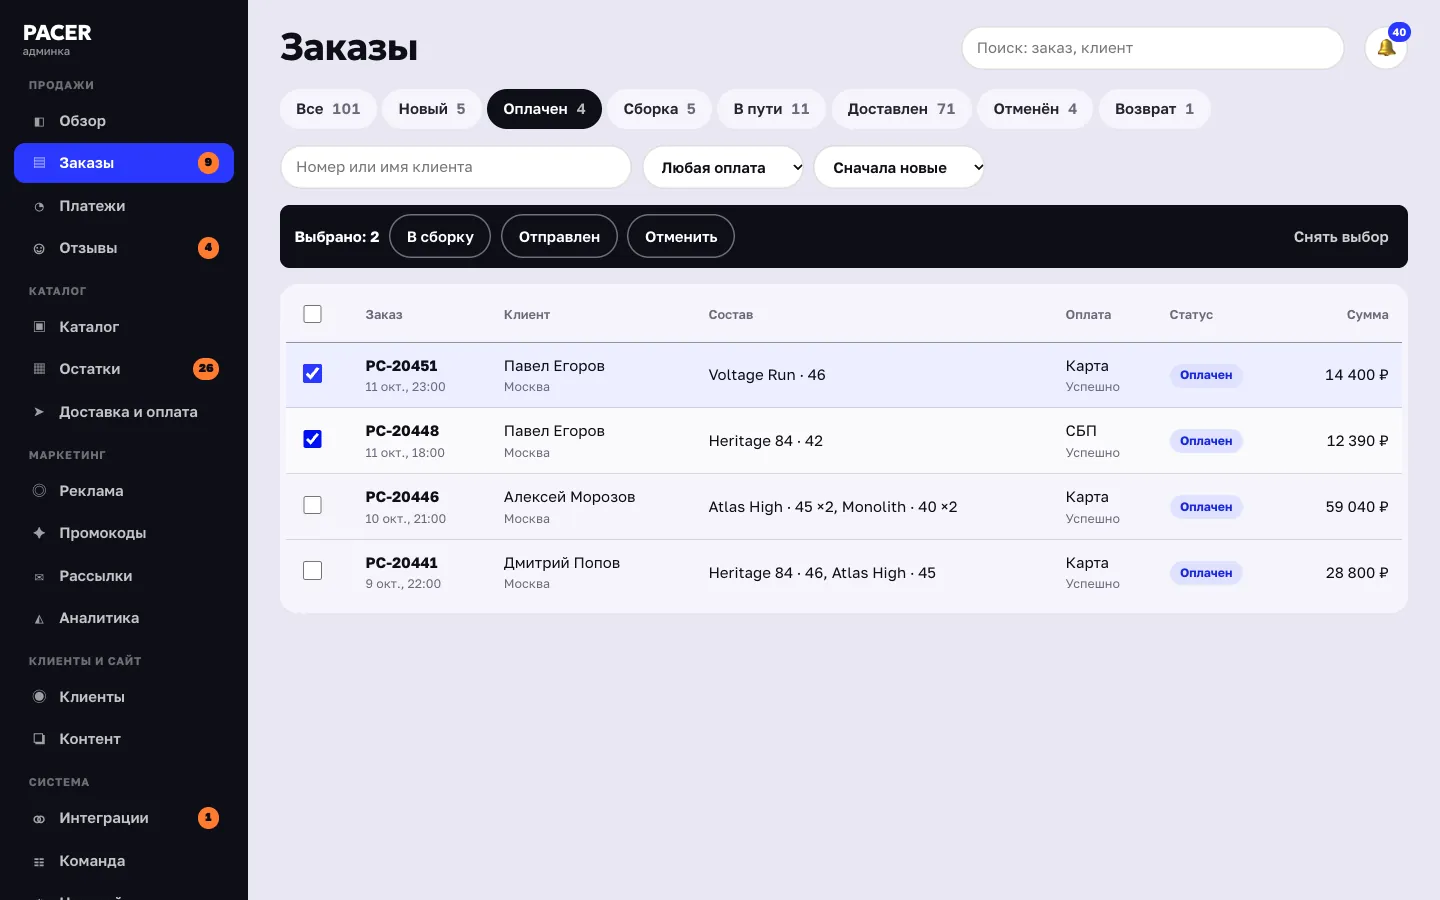Click the Аналитика sidebar icon
The image size is (1440, 900).
[x=39, y=618]
